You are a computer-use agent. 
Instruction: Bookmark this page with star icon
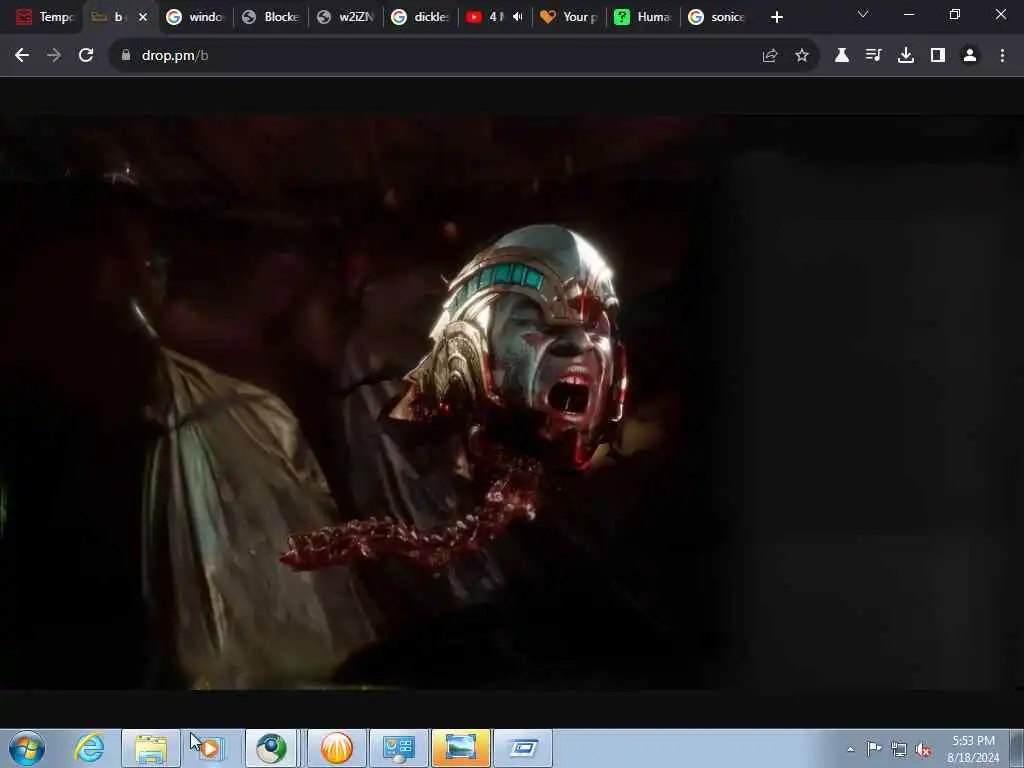coord(802,56)
